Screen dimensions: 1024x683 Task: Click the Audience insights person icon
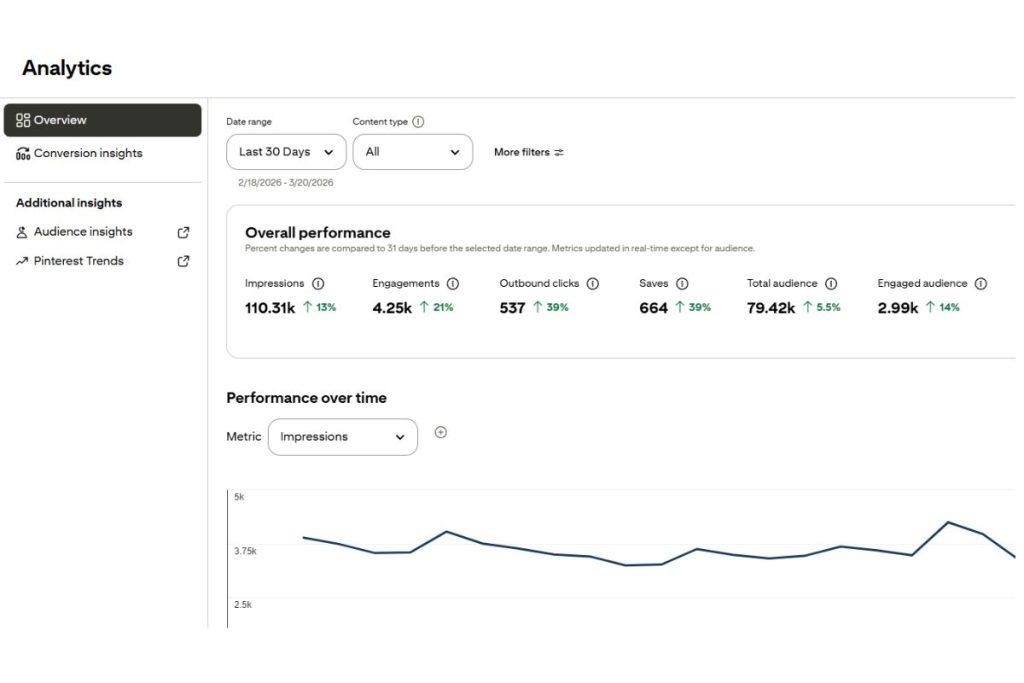(22, 231)
